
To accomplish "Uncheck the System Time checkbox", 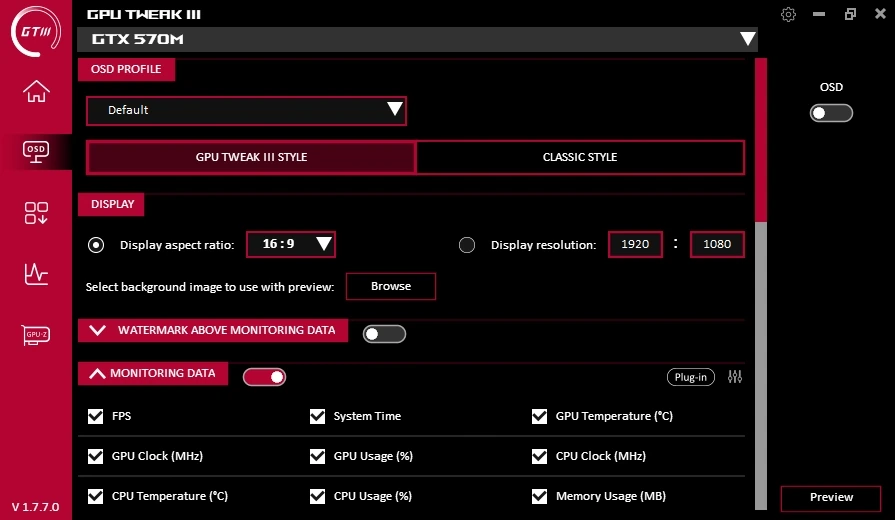I will coord(317,416).
